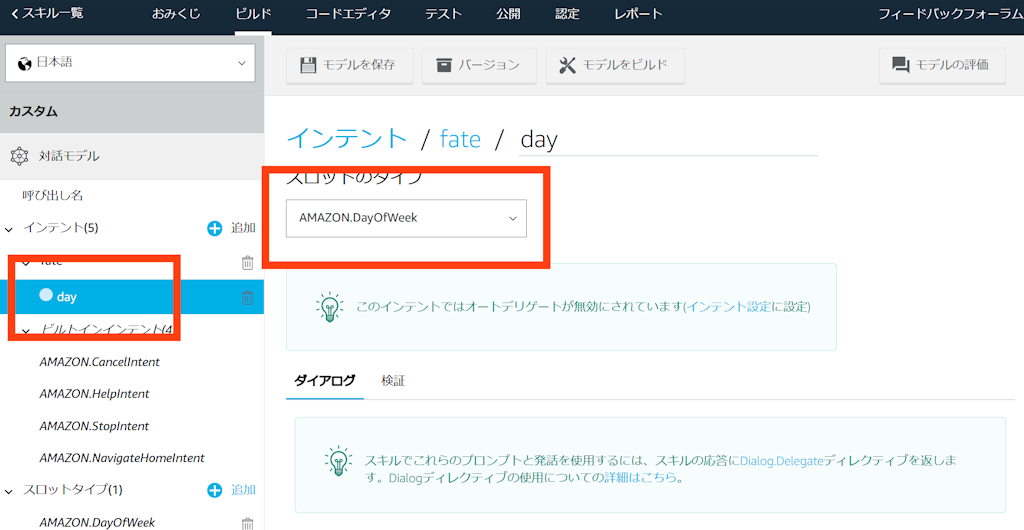Switch to the コードエディタ tab

coord(348,14)
